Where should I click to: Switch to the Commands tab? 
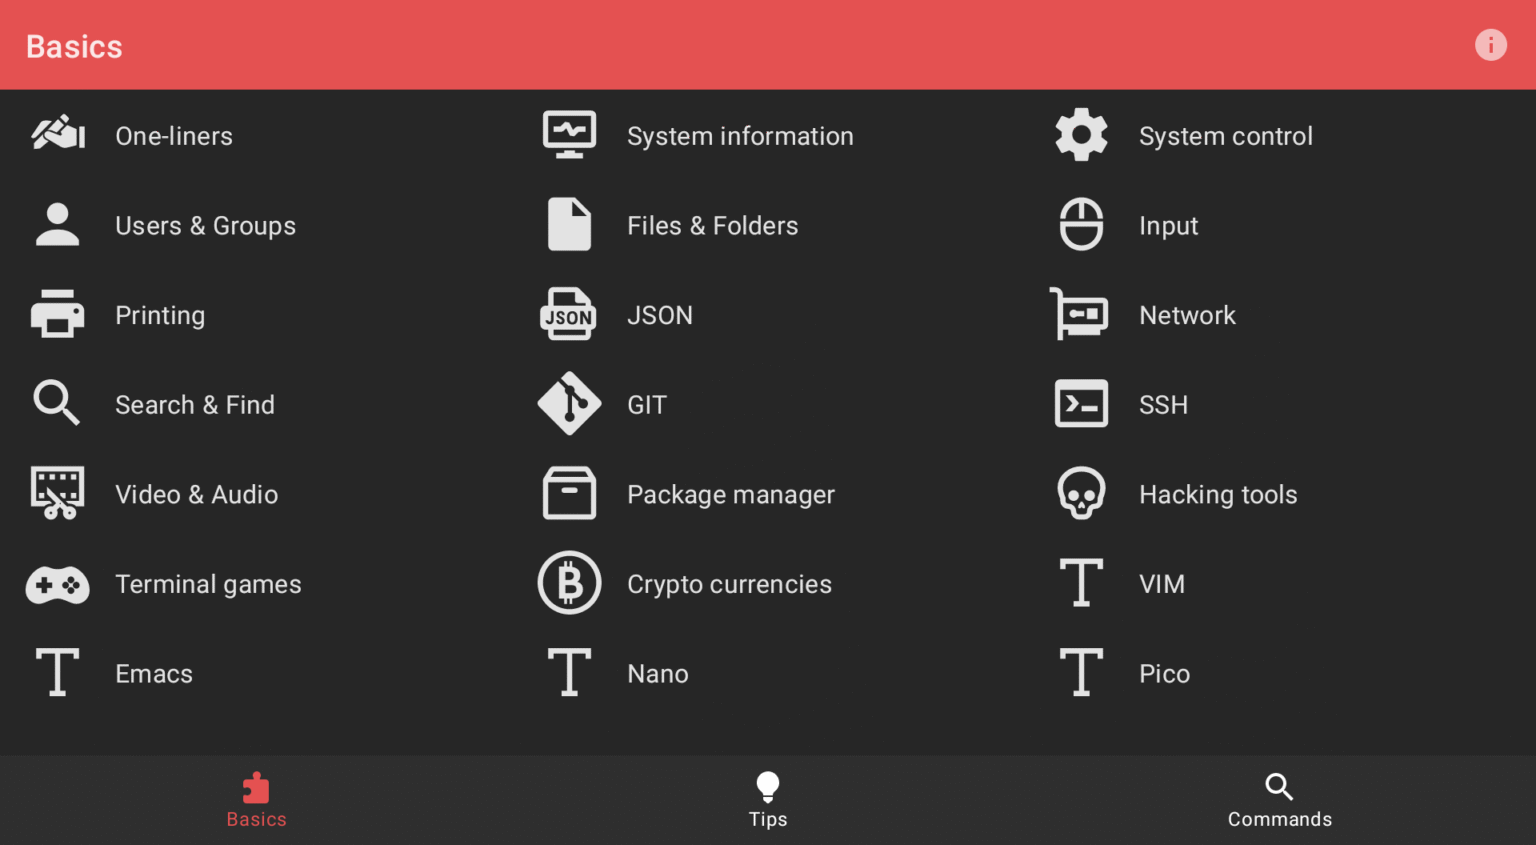(1280, 799)
